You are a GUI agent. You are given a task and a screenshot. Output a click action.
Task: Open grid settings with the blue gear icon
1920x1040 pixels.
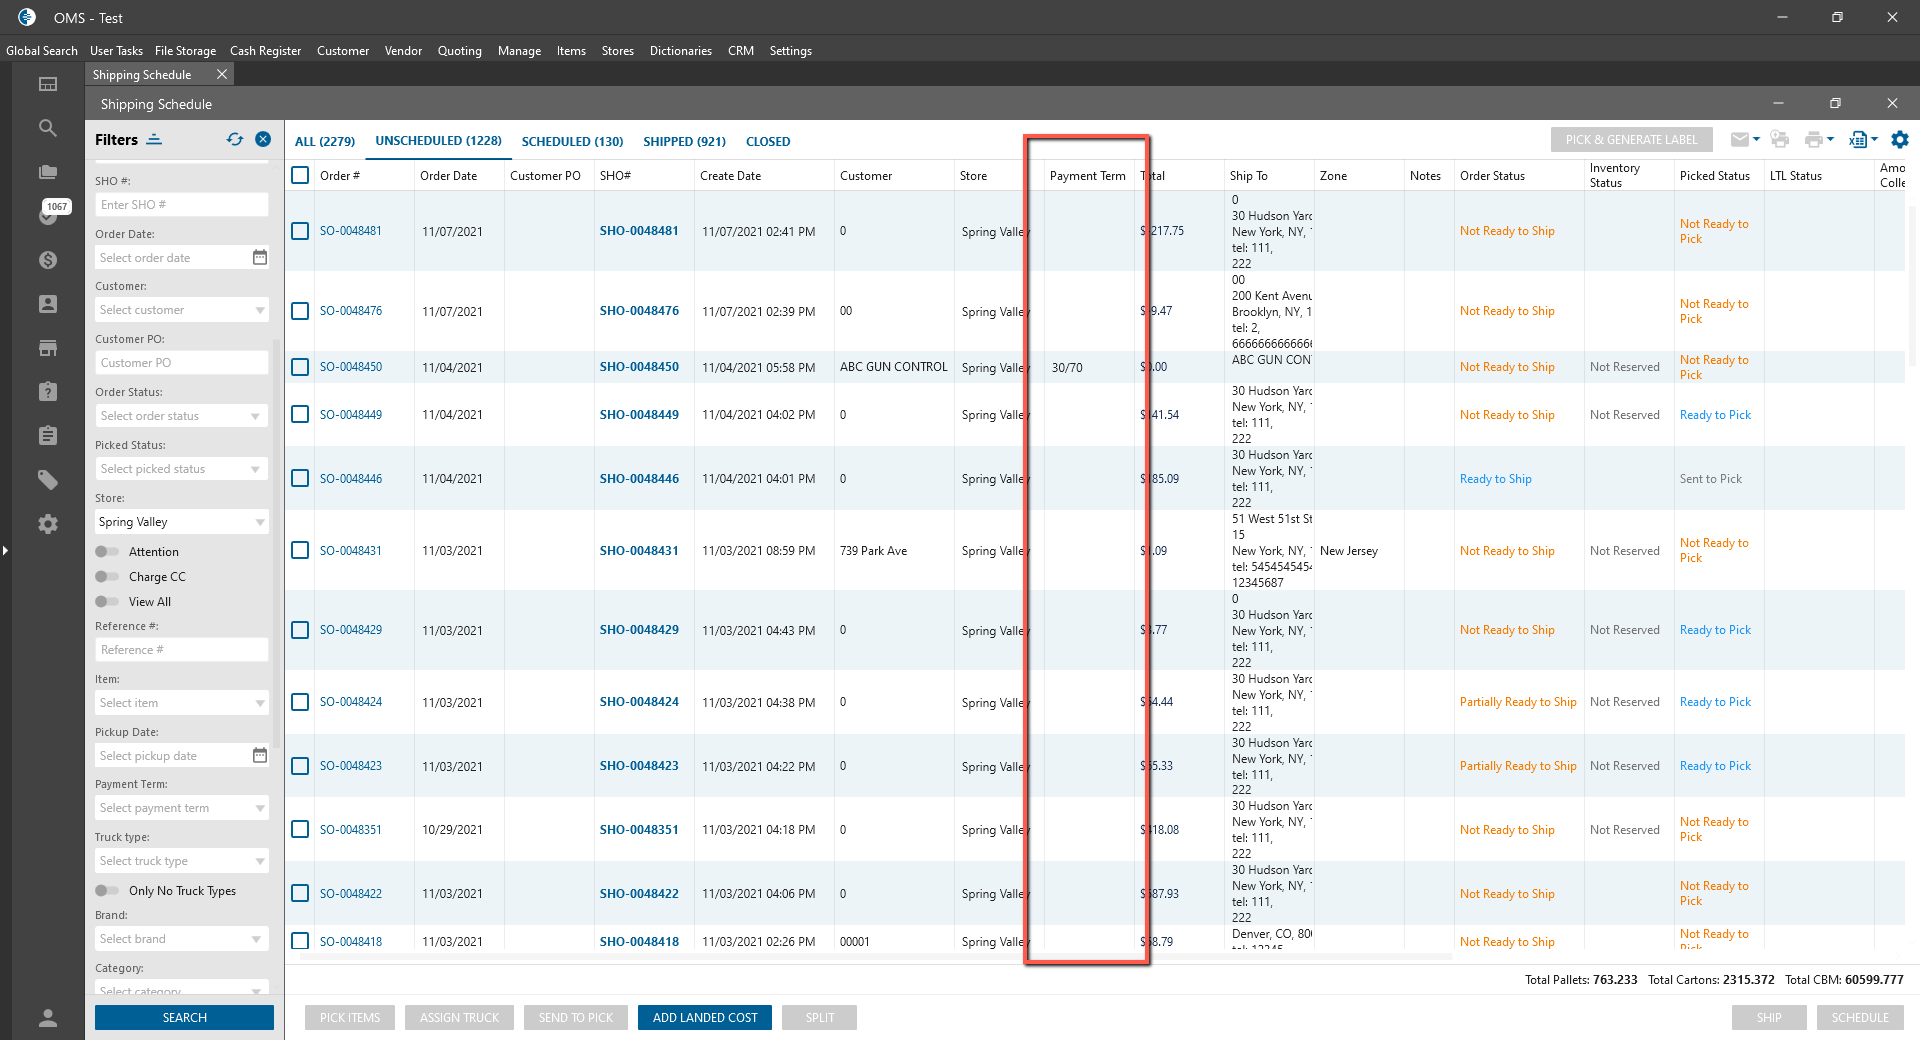(1900, 140)
